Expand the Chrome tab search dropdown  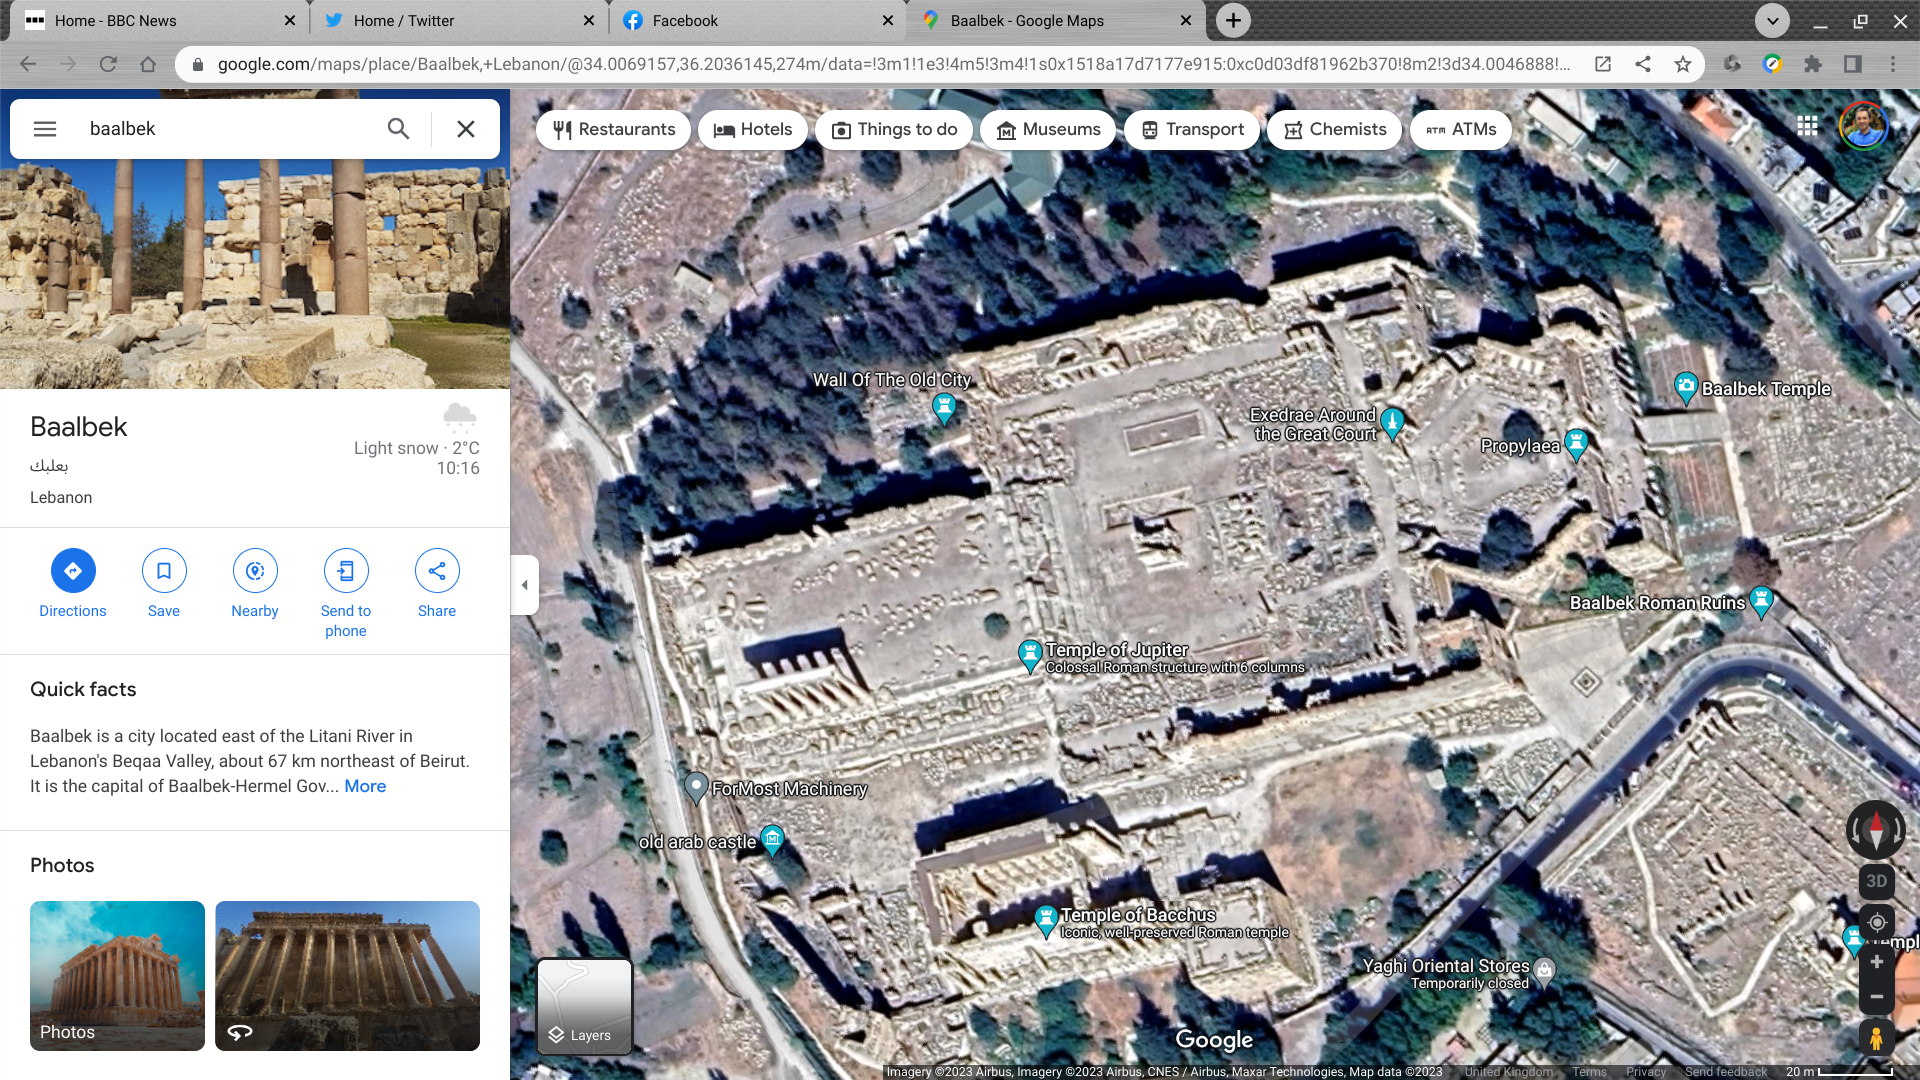point(1772,20)
